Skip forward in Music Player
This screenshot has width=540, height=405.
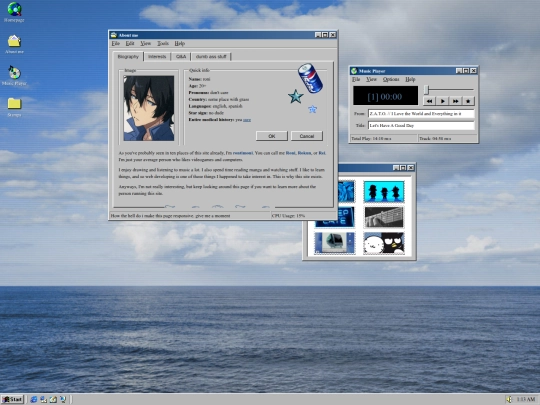(x=455, y=101)
